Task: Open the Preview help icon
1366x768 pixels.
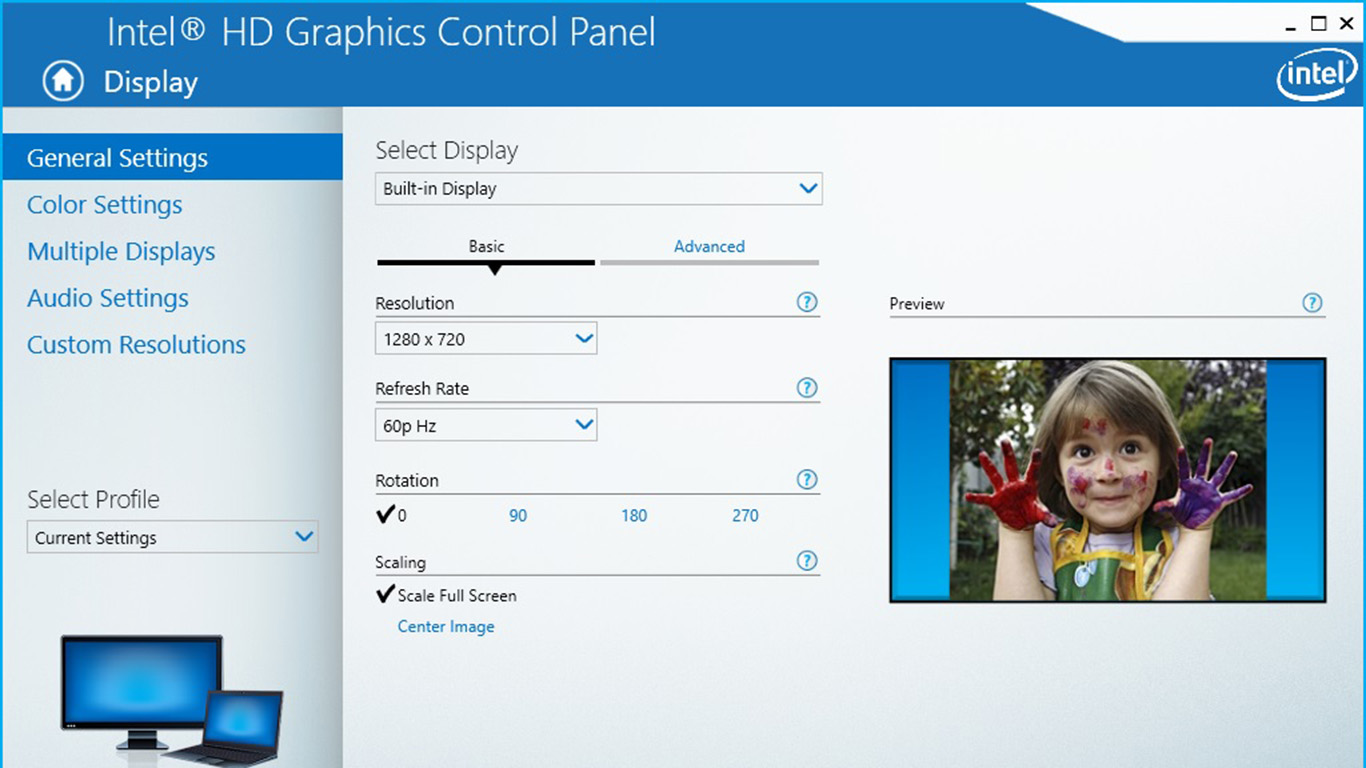Action: [x=1313, y=303]
